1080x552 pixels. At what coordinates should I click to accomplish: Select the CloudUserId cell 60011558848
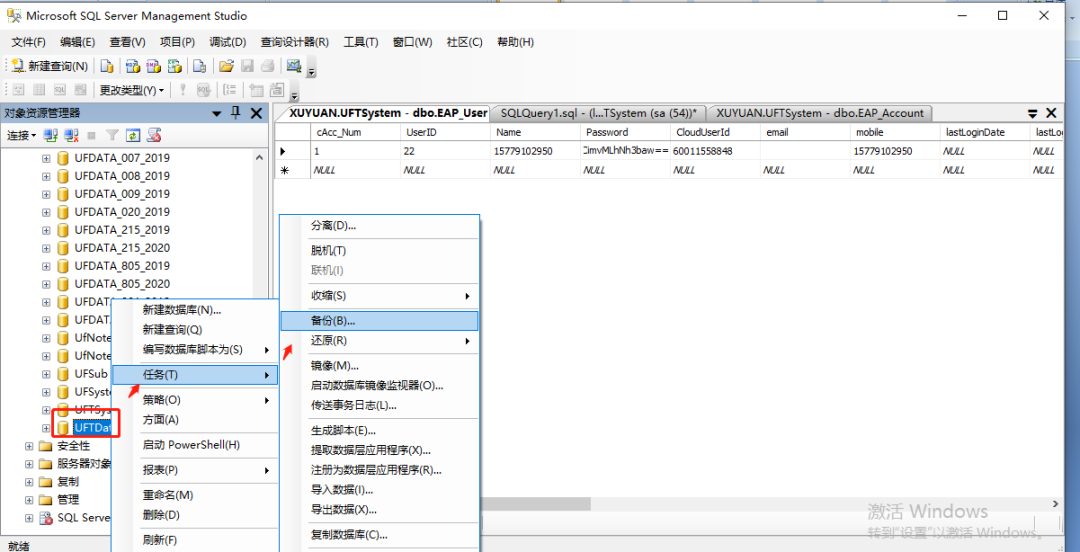click(x=714, y=151)
